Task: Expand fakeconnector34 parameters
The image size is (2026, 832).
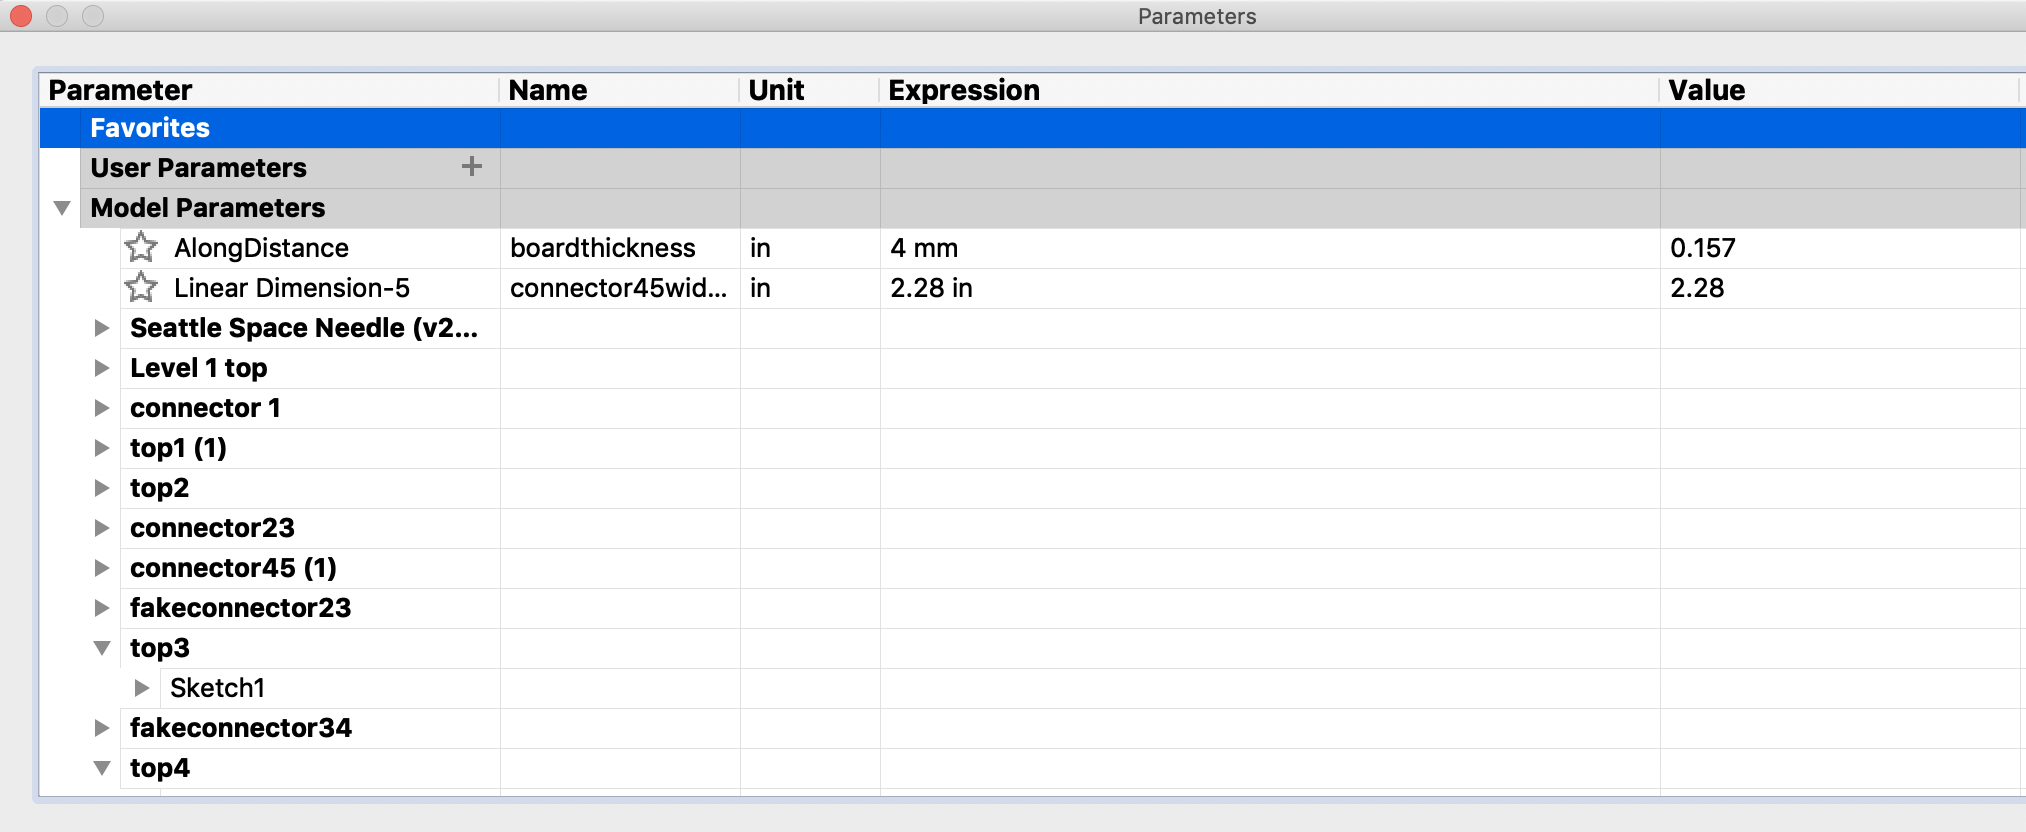Action: (102, 728)
